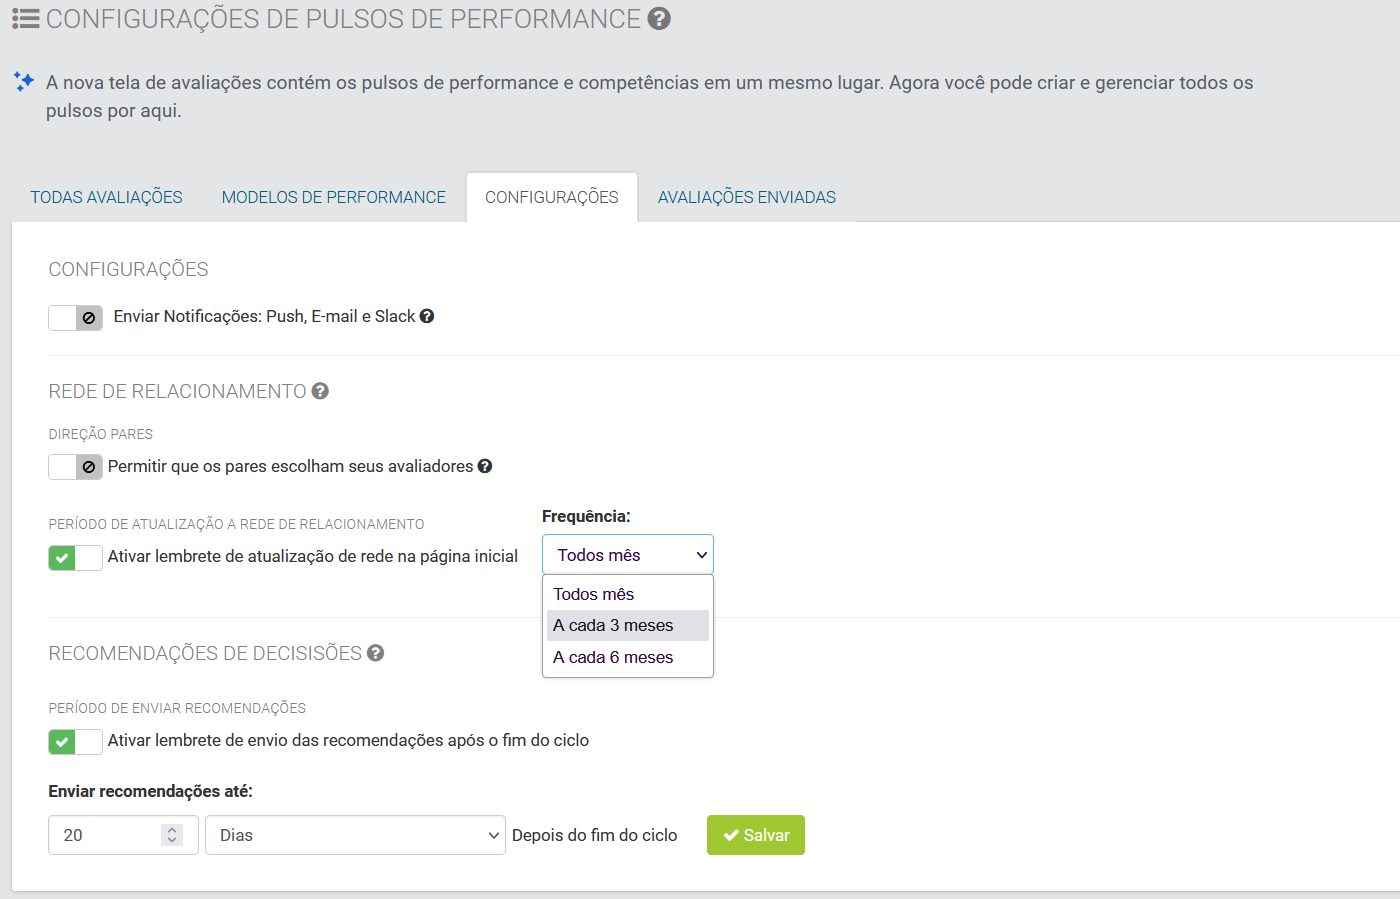Choose 'A cada 6 meses' frequency
This screenshot has width=1400, height=899.
point(613,657)
